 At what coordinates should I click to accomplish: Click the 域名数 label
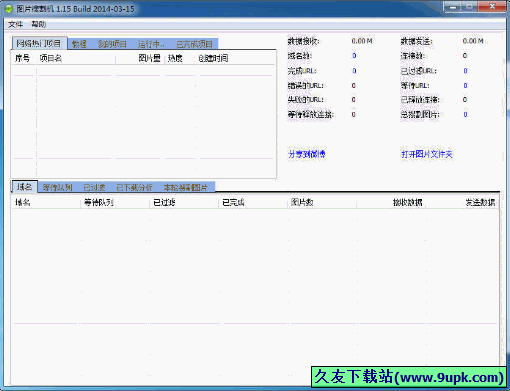point(299,56)
